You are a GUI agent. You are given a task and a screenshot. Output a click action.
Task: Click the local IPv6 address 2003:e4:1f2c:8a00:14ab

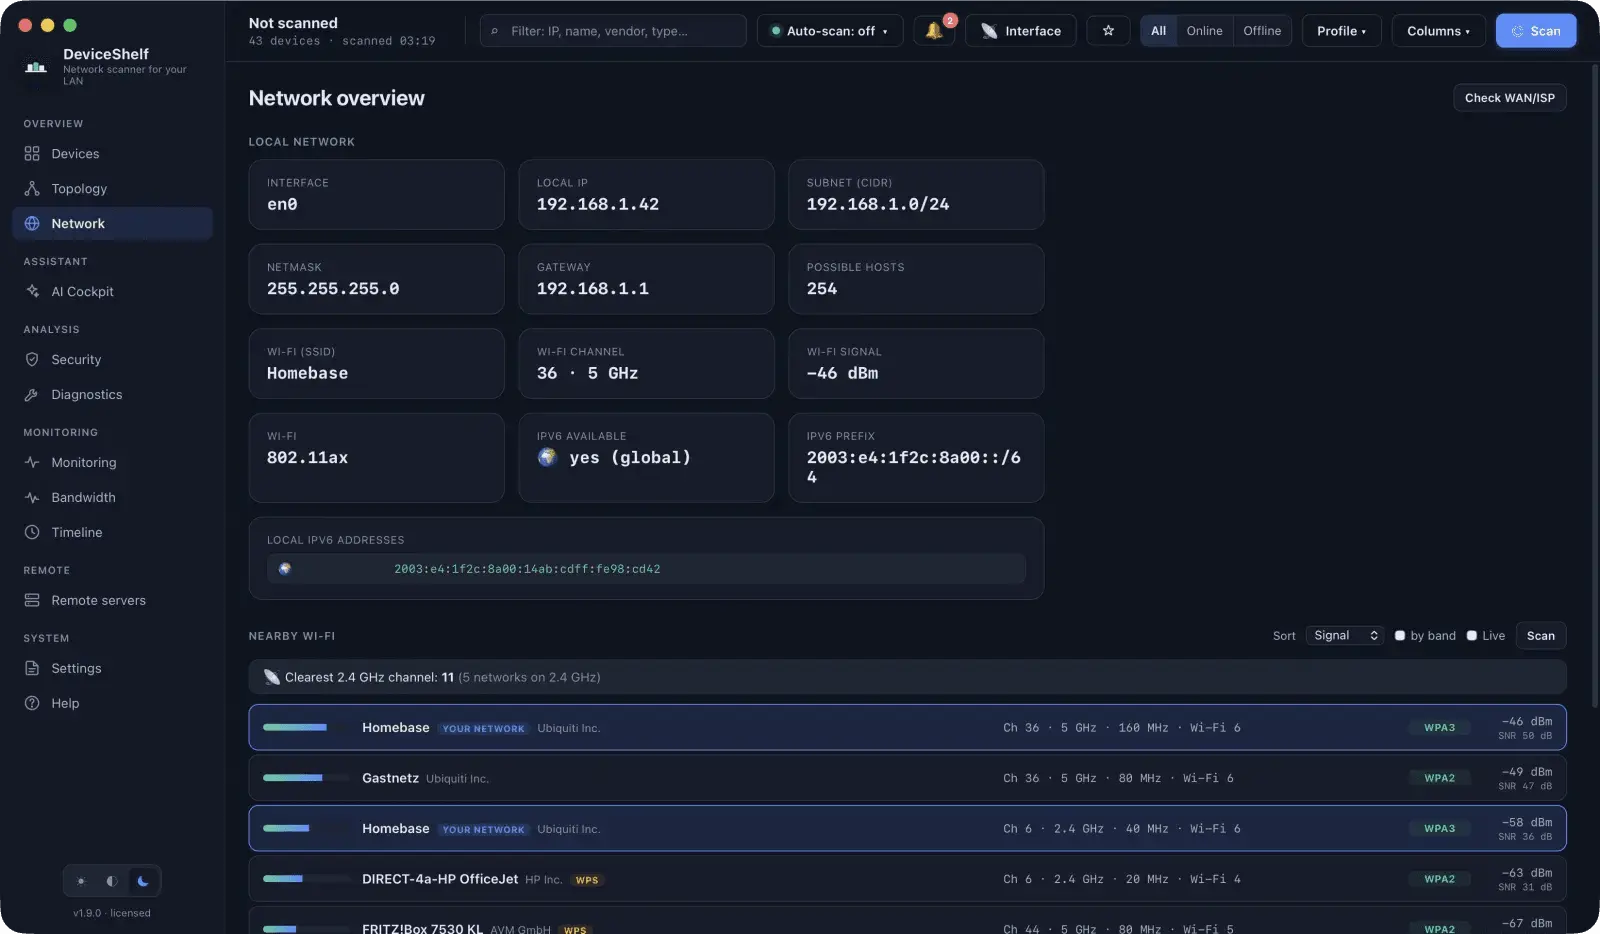[x=527, y=569]
